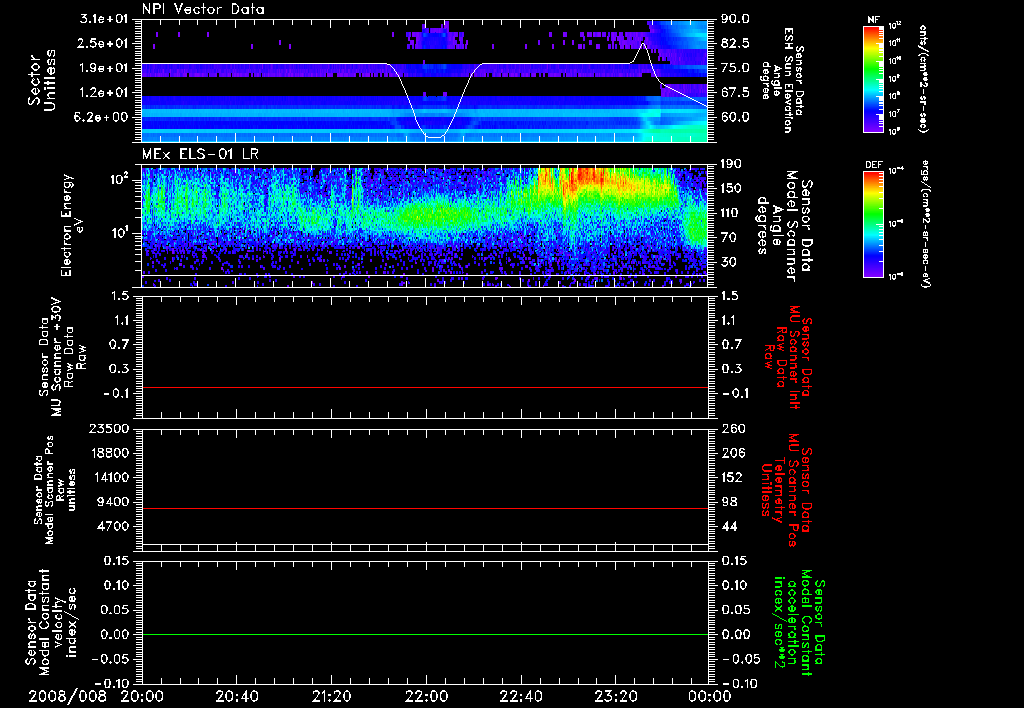The image size is (1024, 708).
Task: Click the red MU Scanner Int Raw label
Action: click(790, 352)
